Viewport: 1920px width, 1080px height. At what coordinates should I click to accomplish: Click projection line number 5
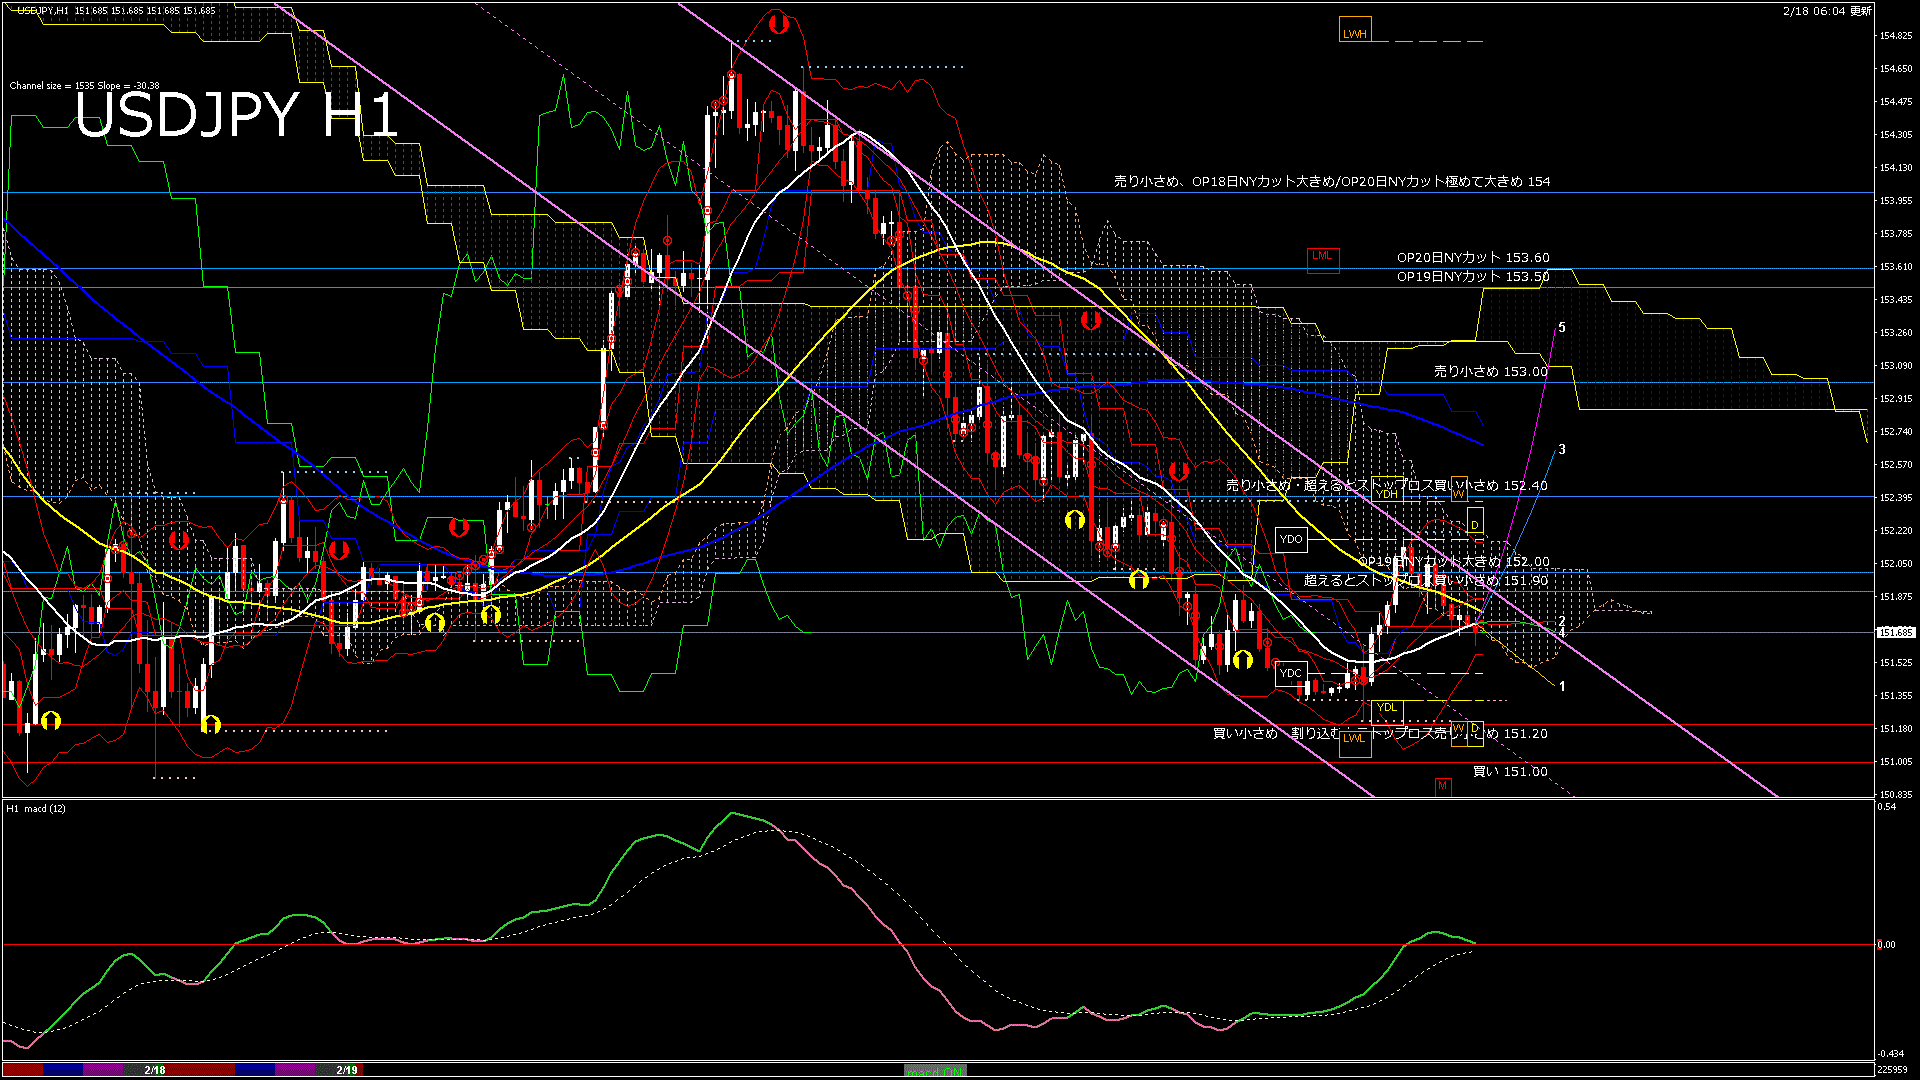click(1562, 328)
